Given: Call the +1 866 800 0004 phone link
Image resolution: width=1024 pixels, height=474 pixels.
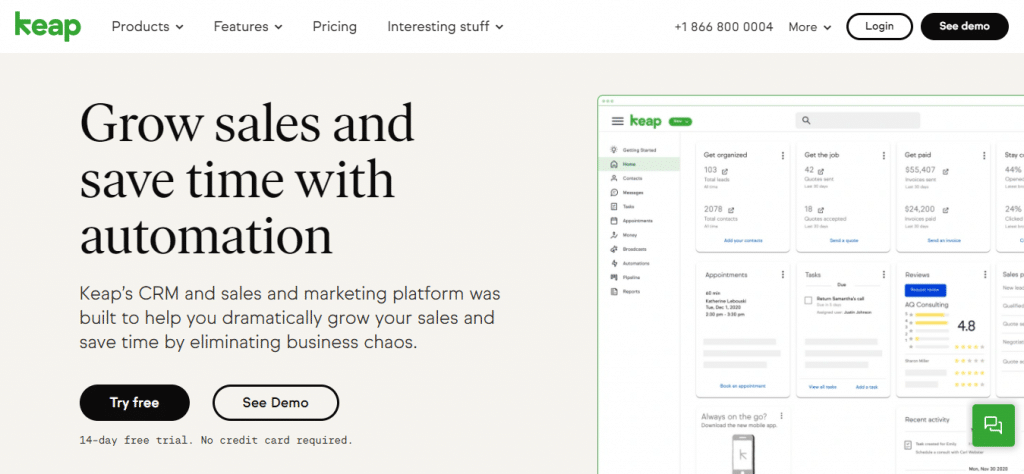Looking at the screenshot, I should [x=724, y=27].
